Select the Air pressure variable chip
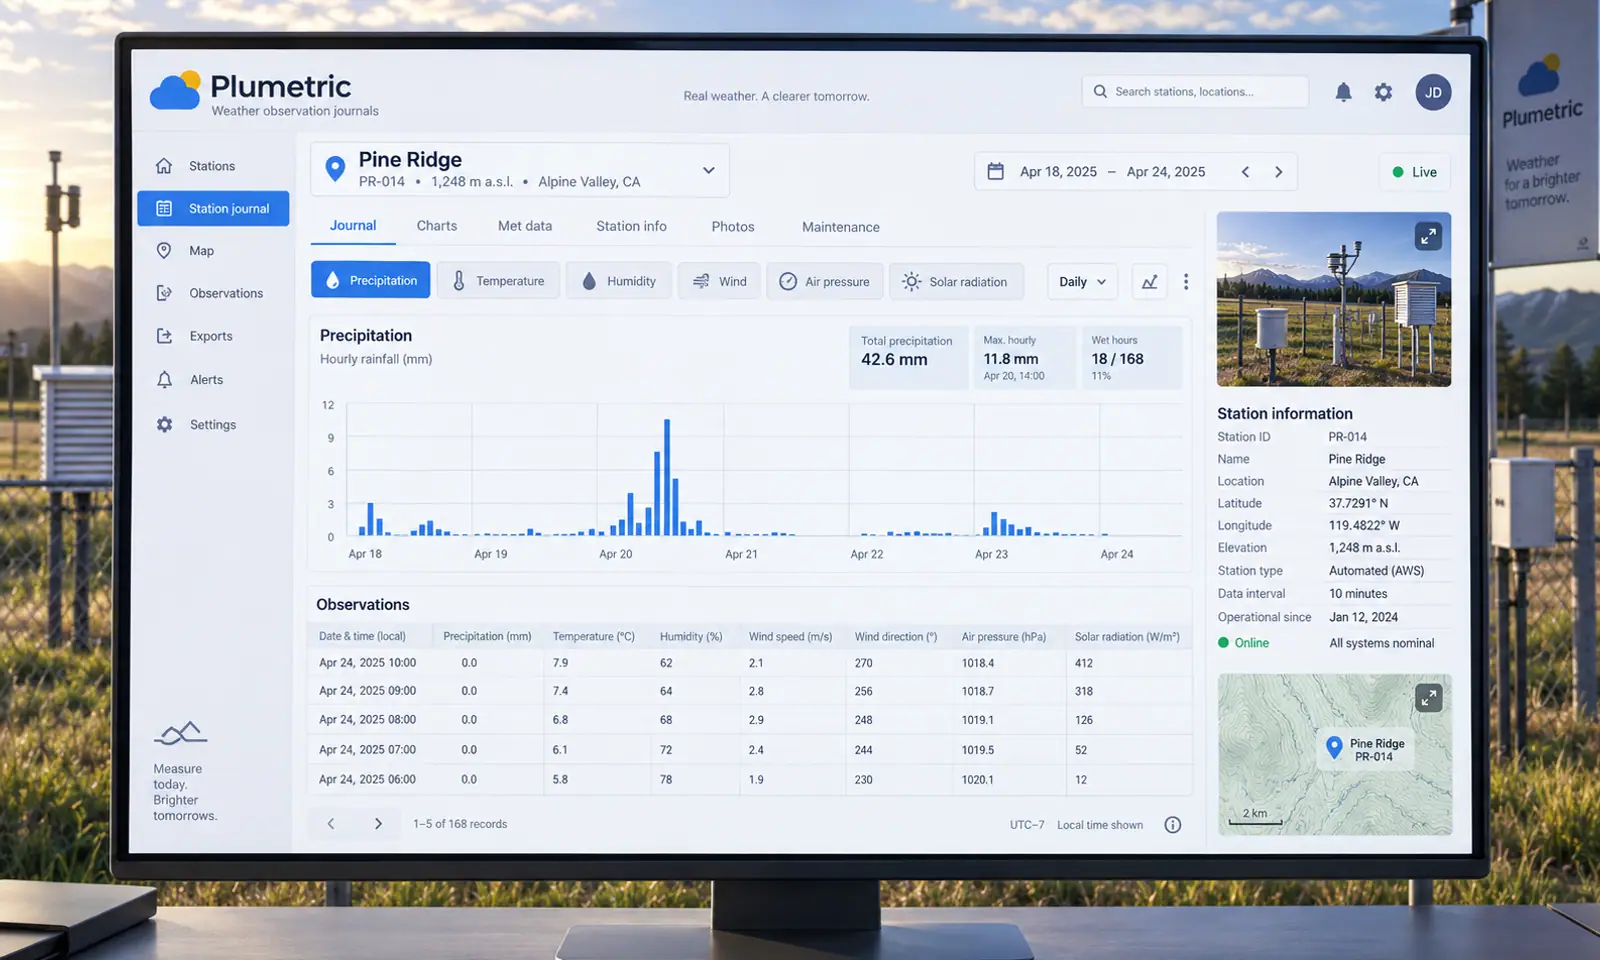This screenshot has height=960, width=1600. pos(825,281)
